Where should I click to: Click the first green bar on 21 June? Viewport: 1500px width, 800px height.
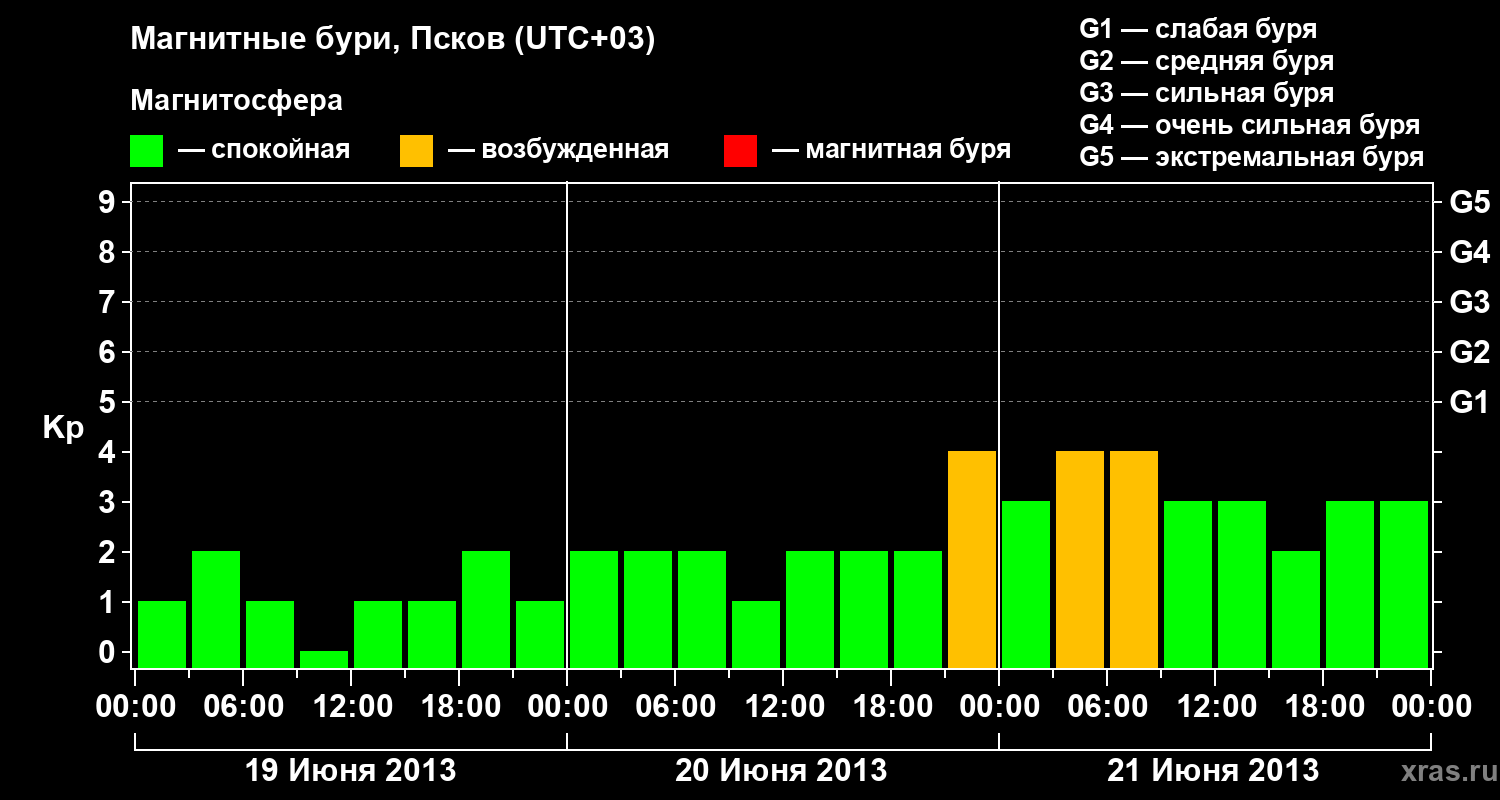coord(1026,584)
